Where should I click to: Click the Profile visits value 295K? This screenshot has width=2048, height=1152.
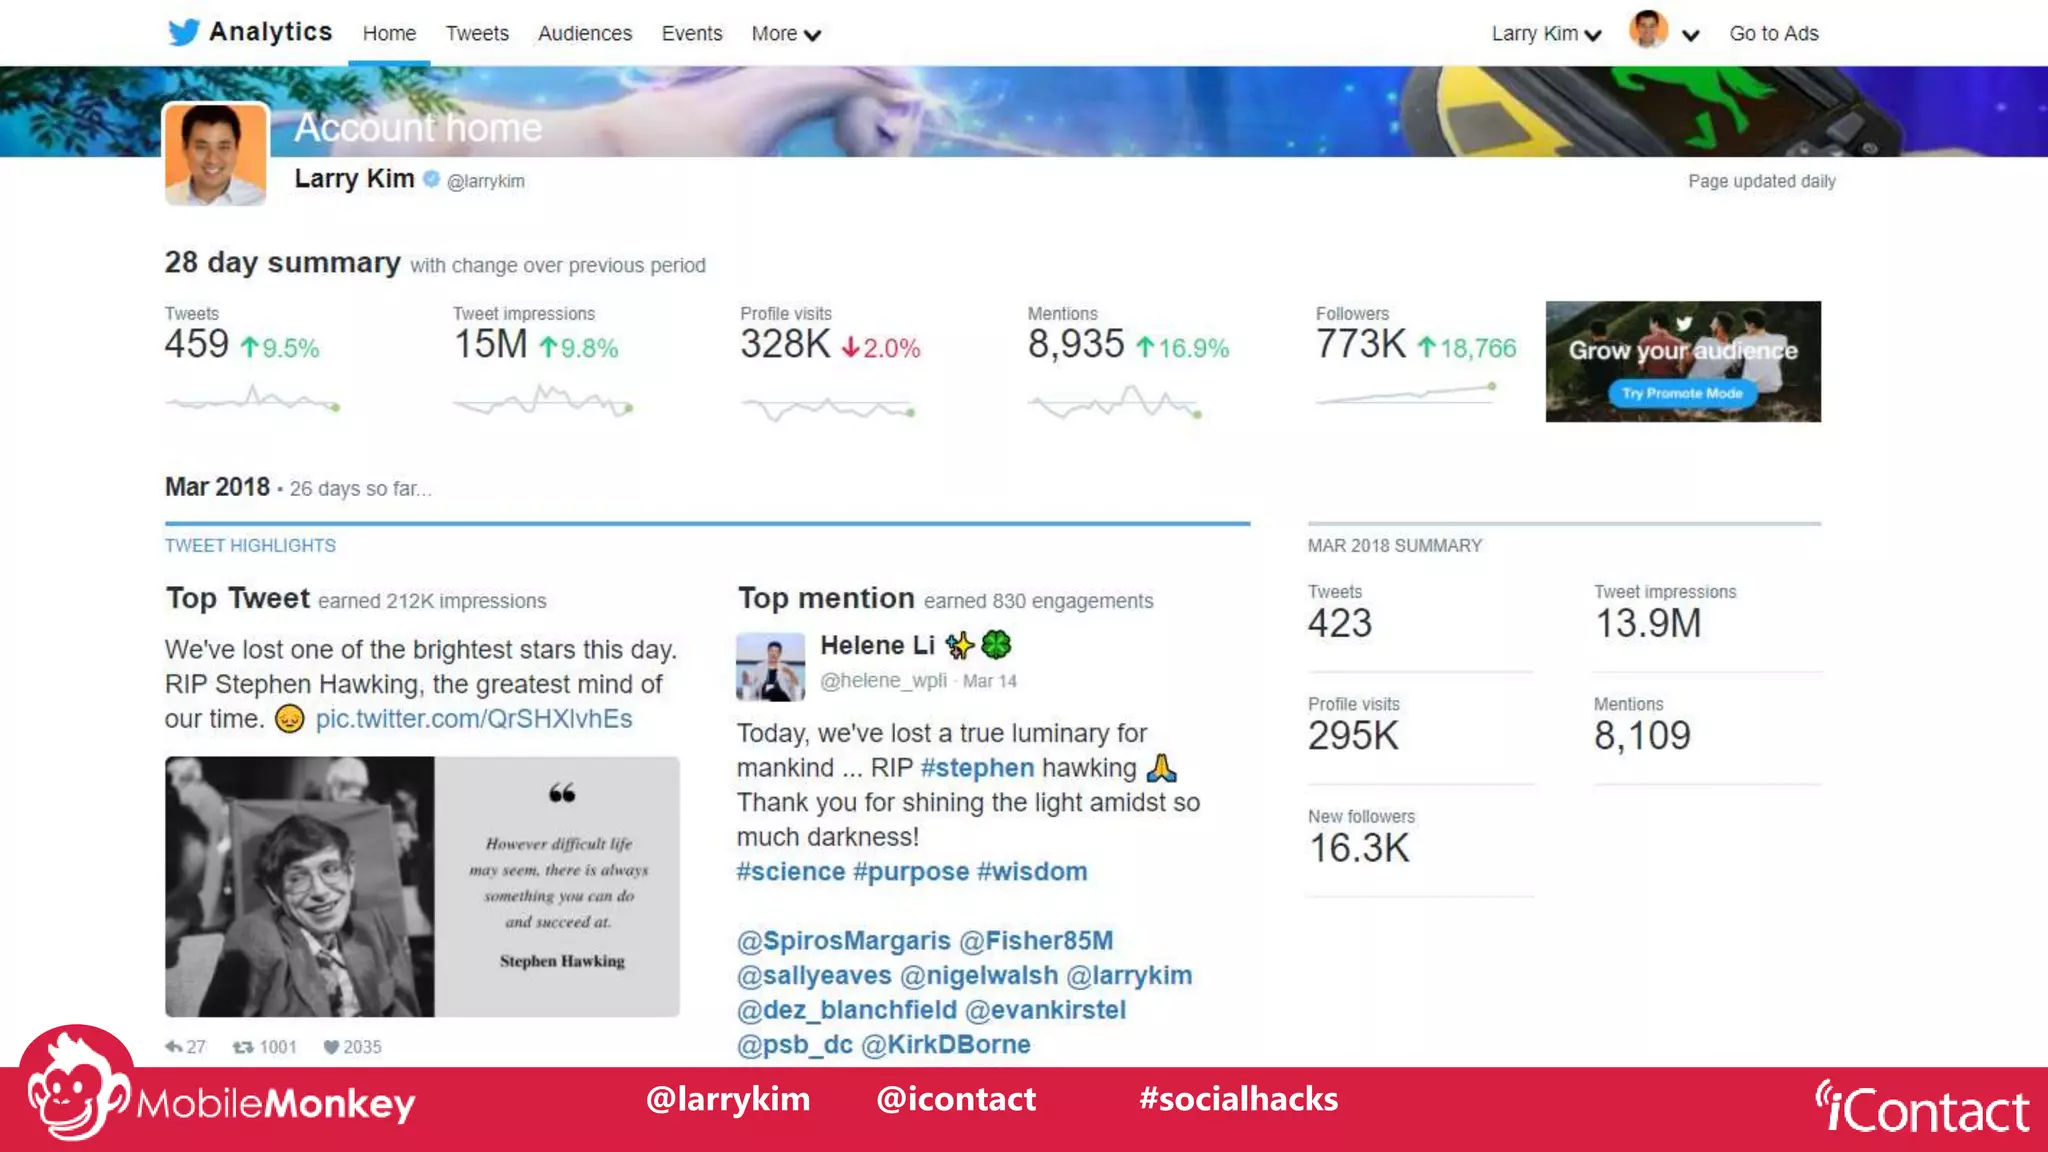[1353, 736]
